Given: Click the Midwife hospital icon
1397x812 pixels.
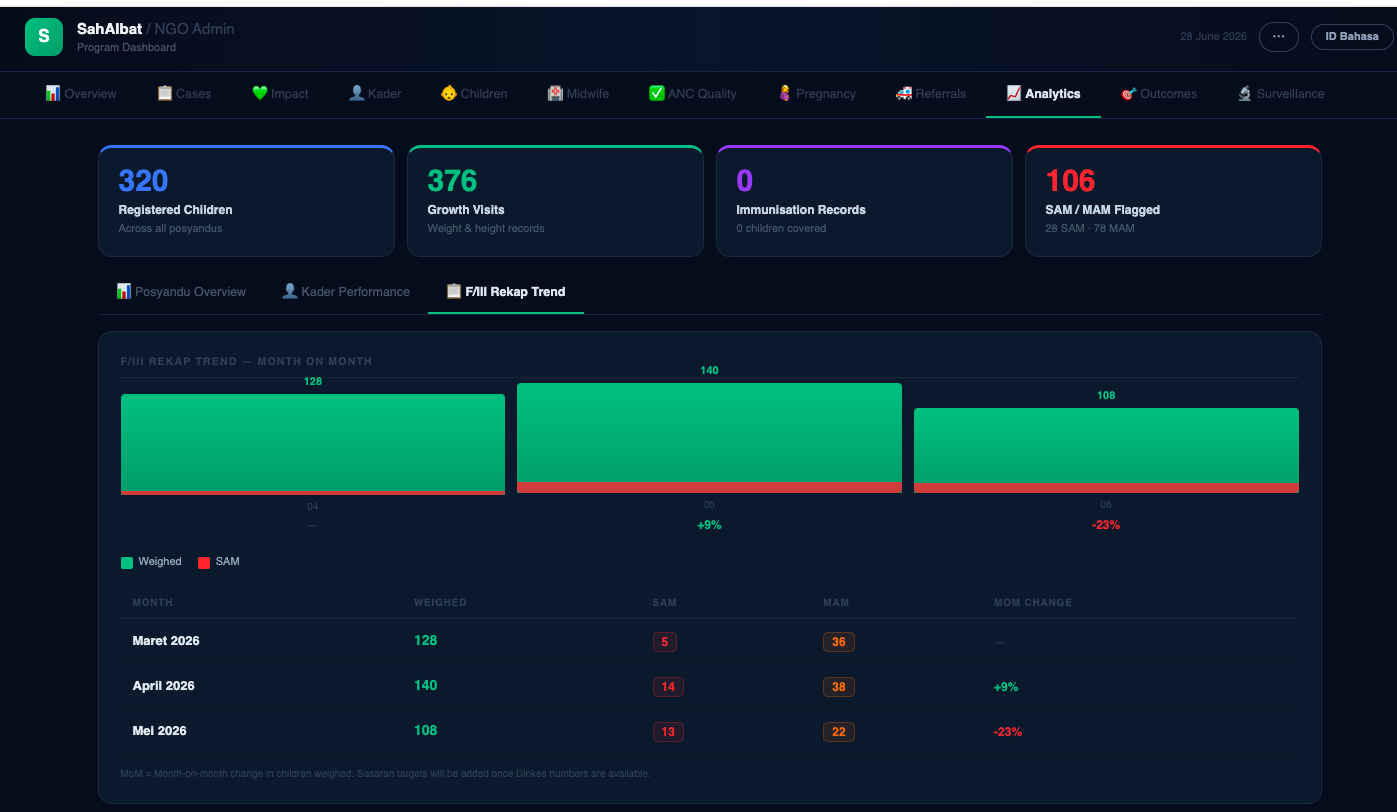Looking at the screenshot, I should 555,93.
